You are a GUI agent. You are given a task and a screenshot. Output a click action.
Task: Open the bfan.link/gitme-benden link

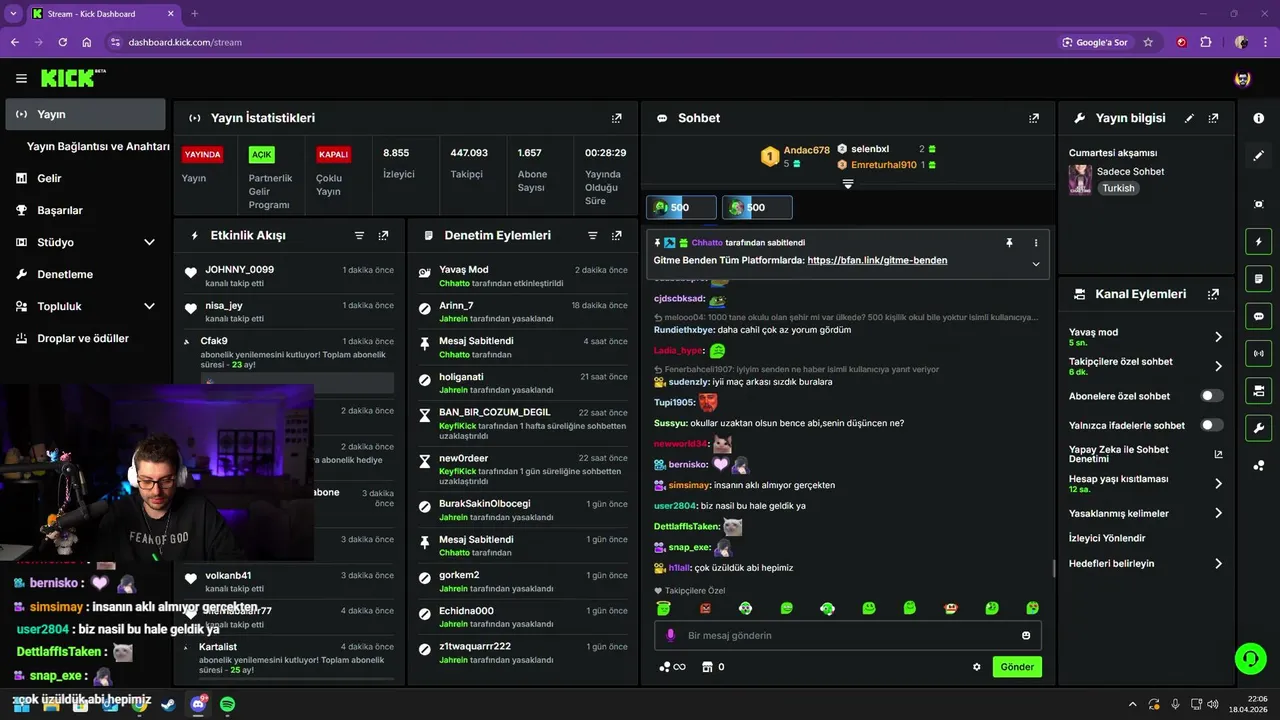[877, 260]
